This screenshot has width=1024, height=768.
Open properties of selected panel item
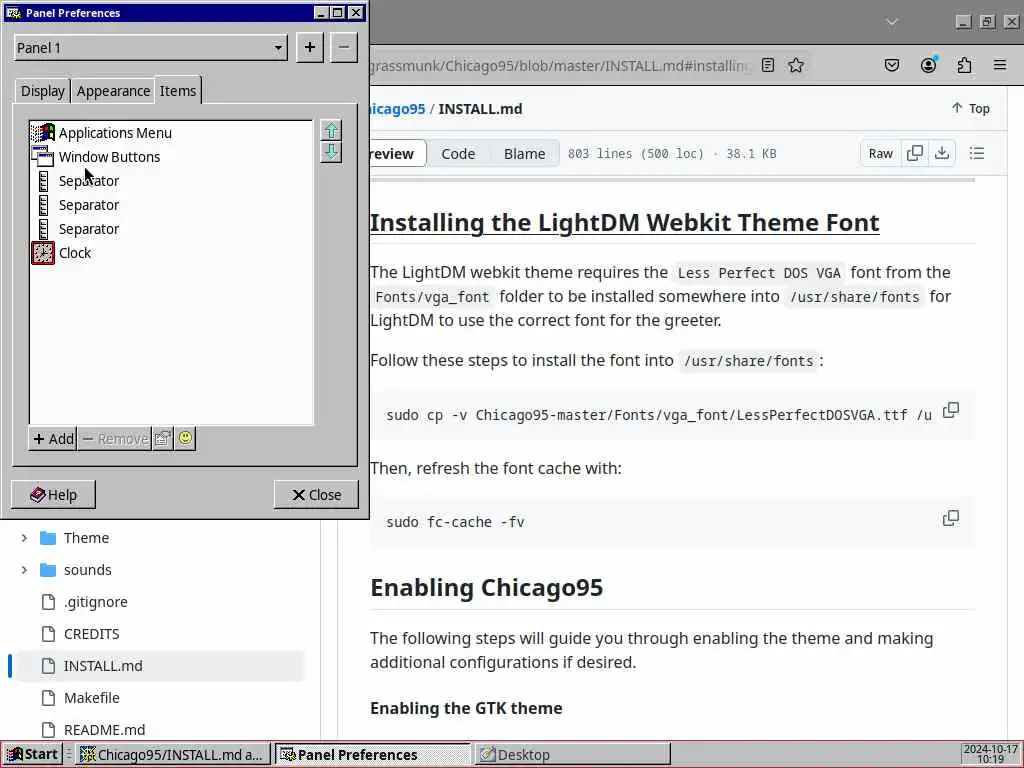tap(163, 439)
